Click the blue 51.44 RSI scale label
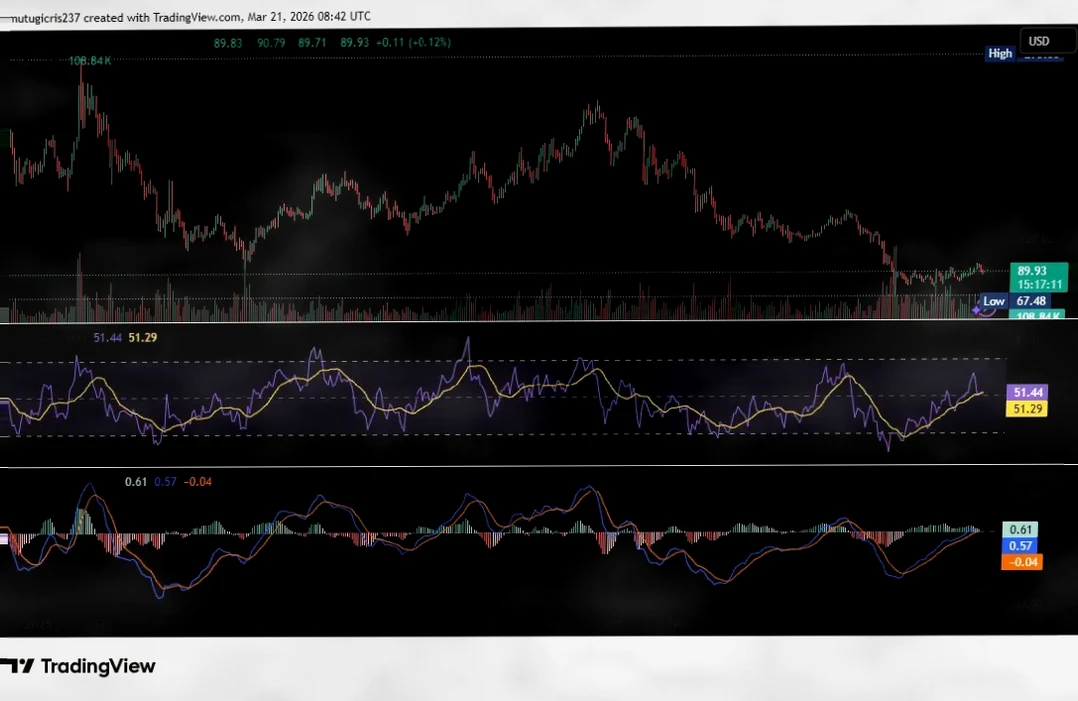Screen dimensions: 1078x701 [1027, 392]
